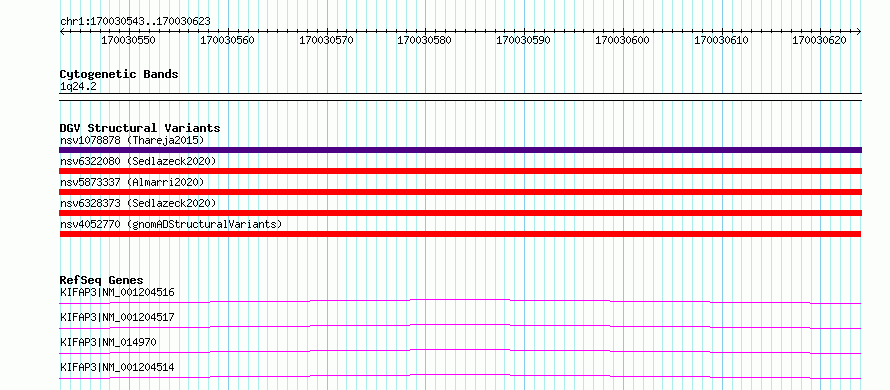Select the Cytogenetic Bands track heading
The image size is (890, 390).
119,74
